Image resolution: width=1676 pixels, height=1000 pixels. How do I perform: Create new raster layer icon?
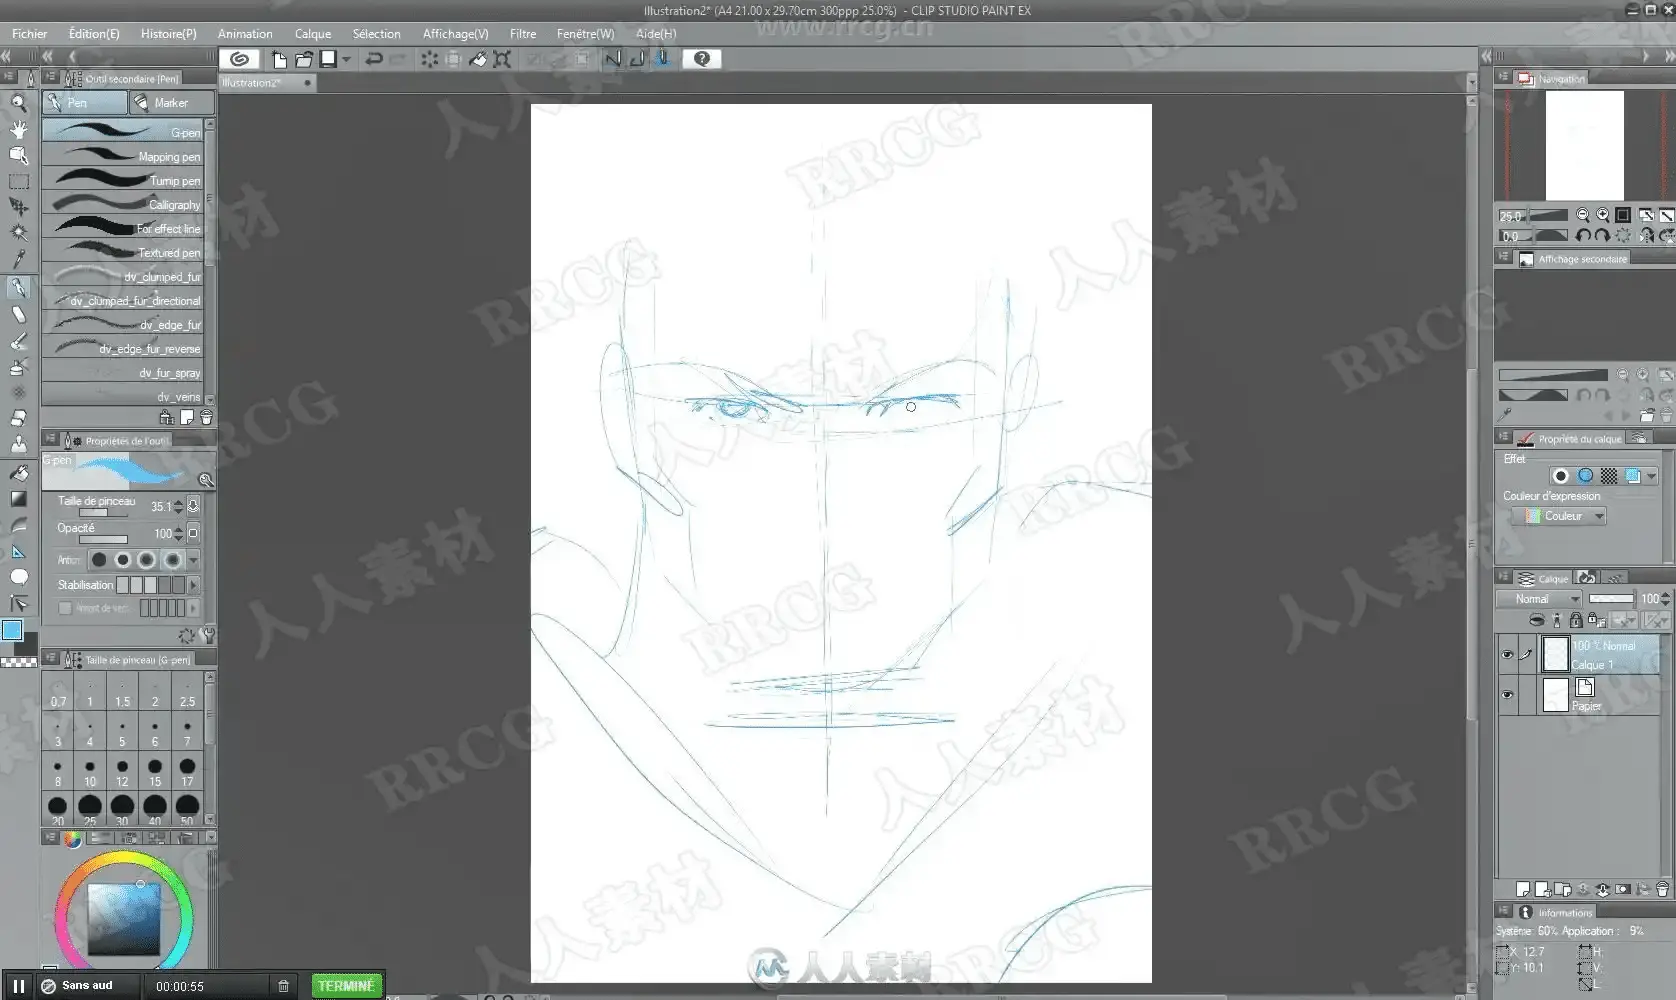point(1522,889)
